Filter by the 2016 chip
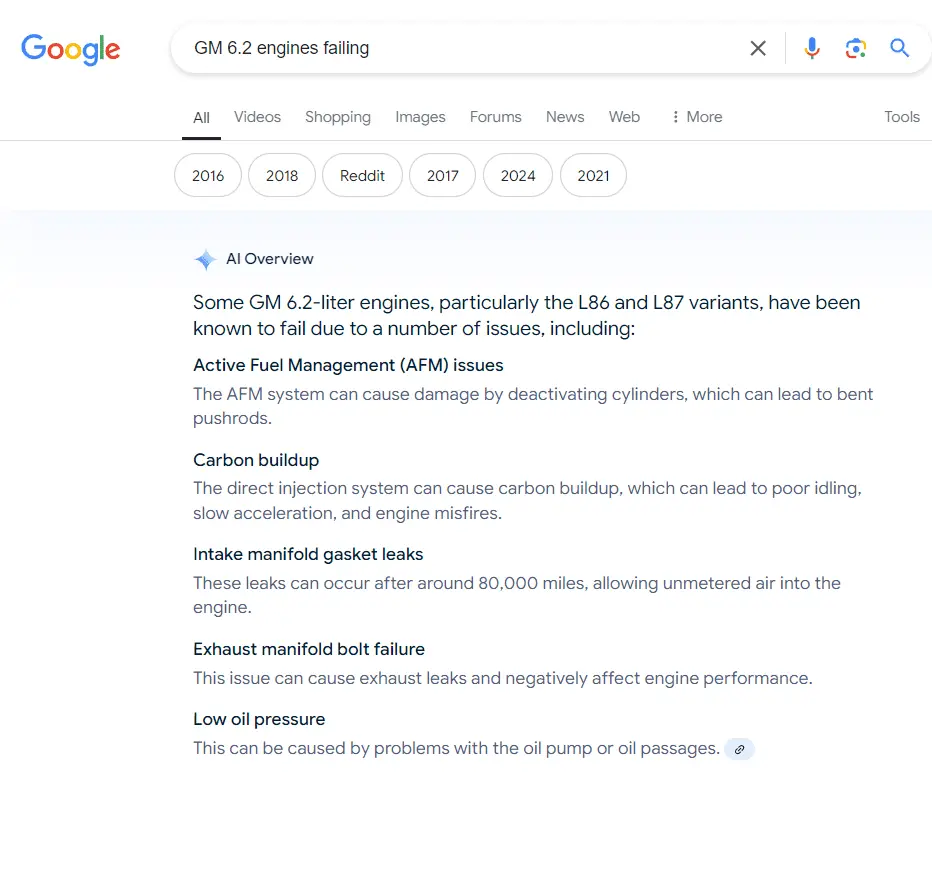This screenshot has height=870, width=932. pos(208,176)
